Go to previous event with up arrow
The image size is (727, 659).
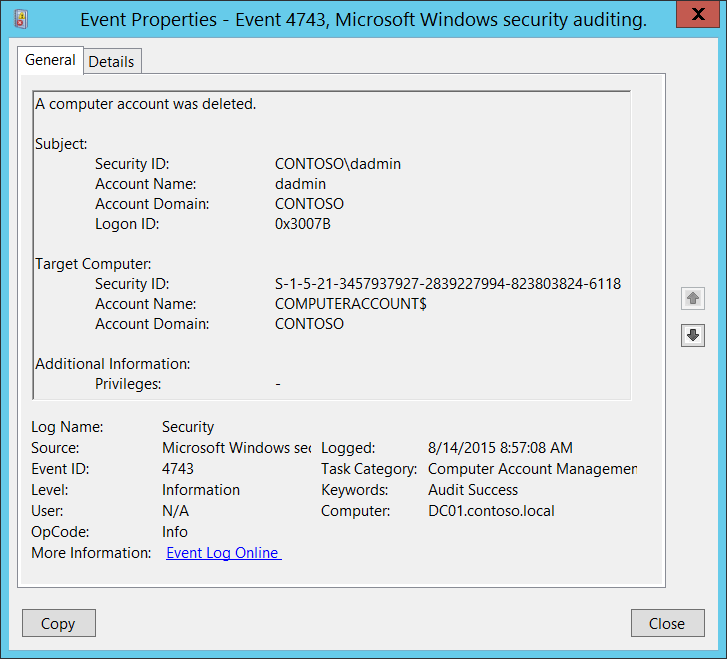click(692, 299)
